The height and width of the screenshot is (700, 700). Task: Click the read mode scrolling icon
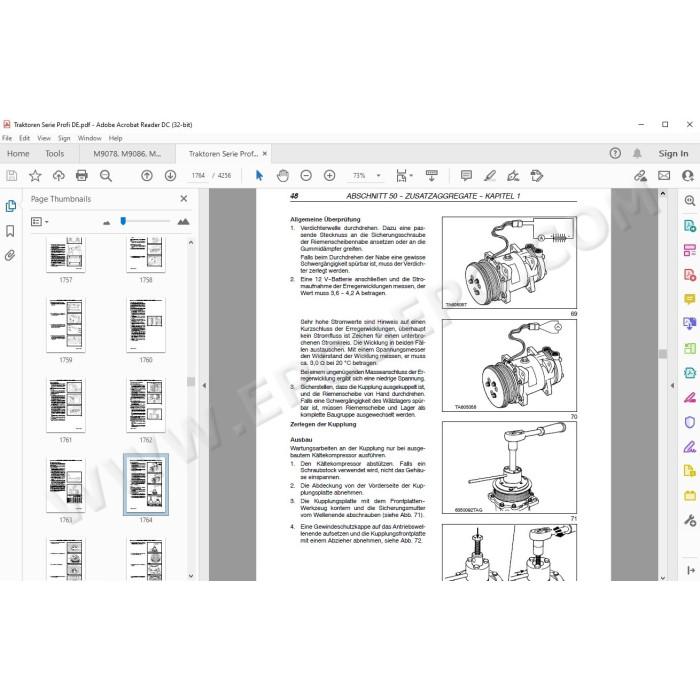point(432,176)
